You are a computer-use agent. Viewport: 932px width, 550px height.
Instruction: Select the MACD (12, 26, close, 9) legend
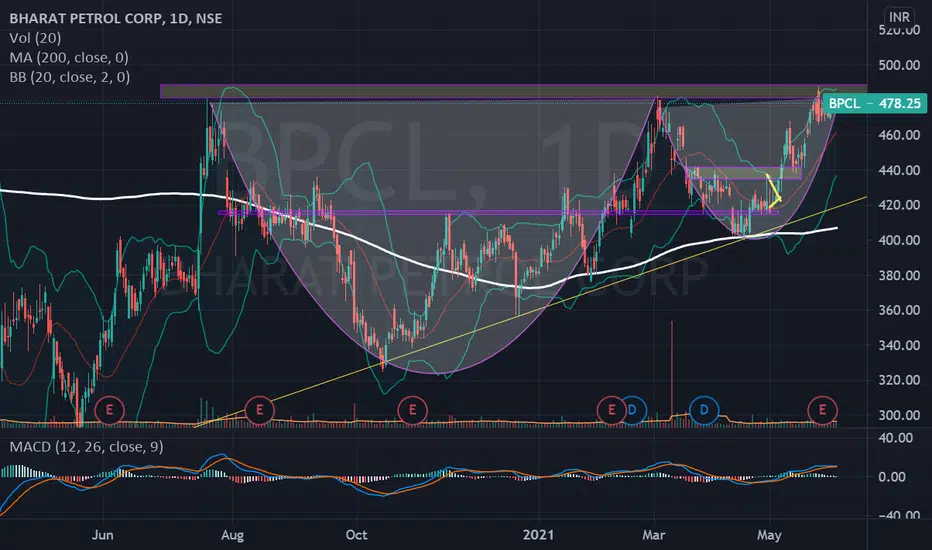[x=86, y=447]
